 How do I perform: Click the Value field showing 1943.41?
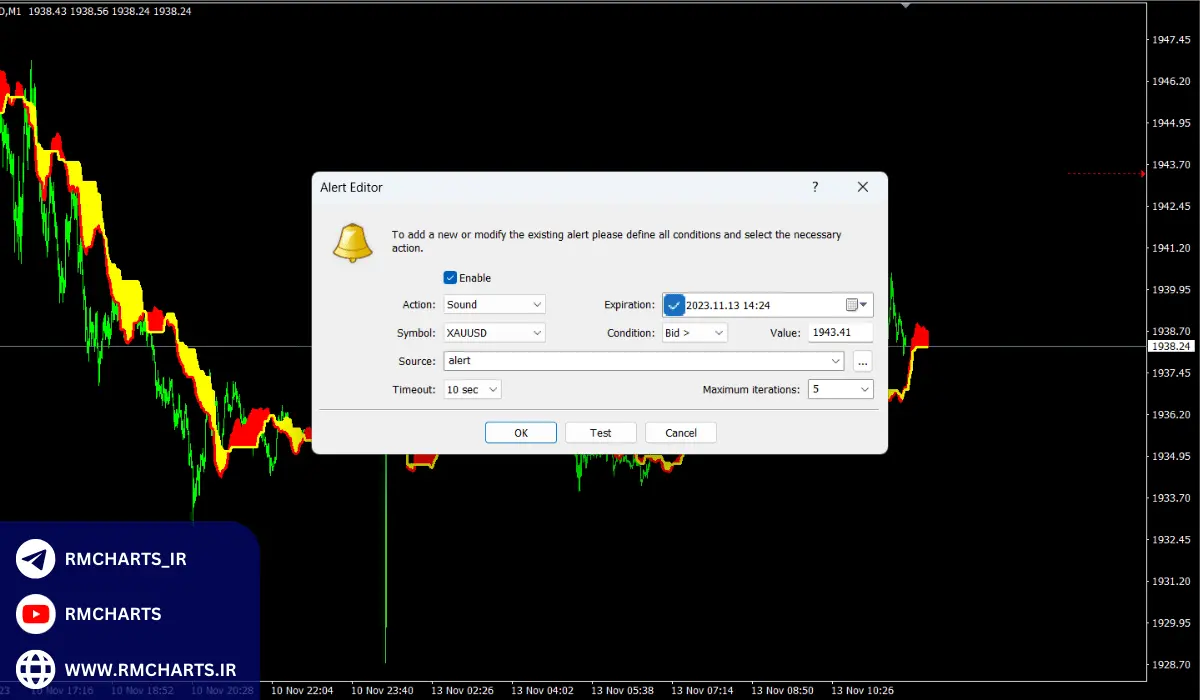(x=840, y=333)
